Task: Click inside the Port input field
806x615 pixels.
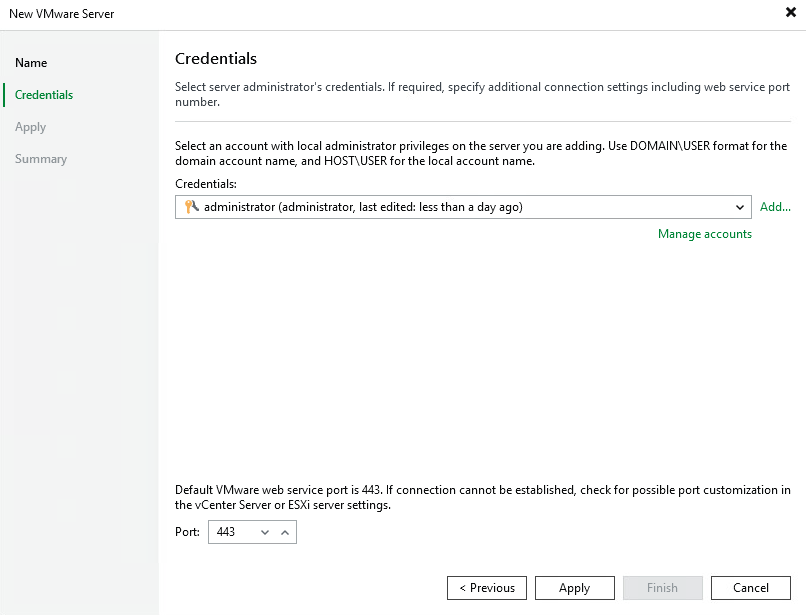Action: 230,532
